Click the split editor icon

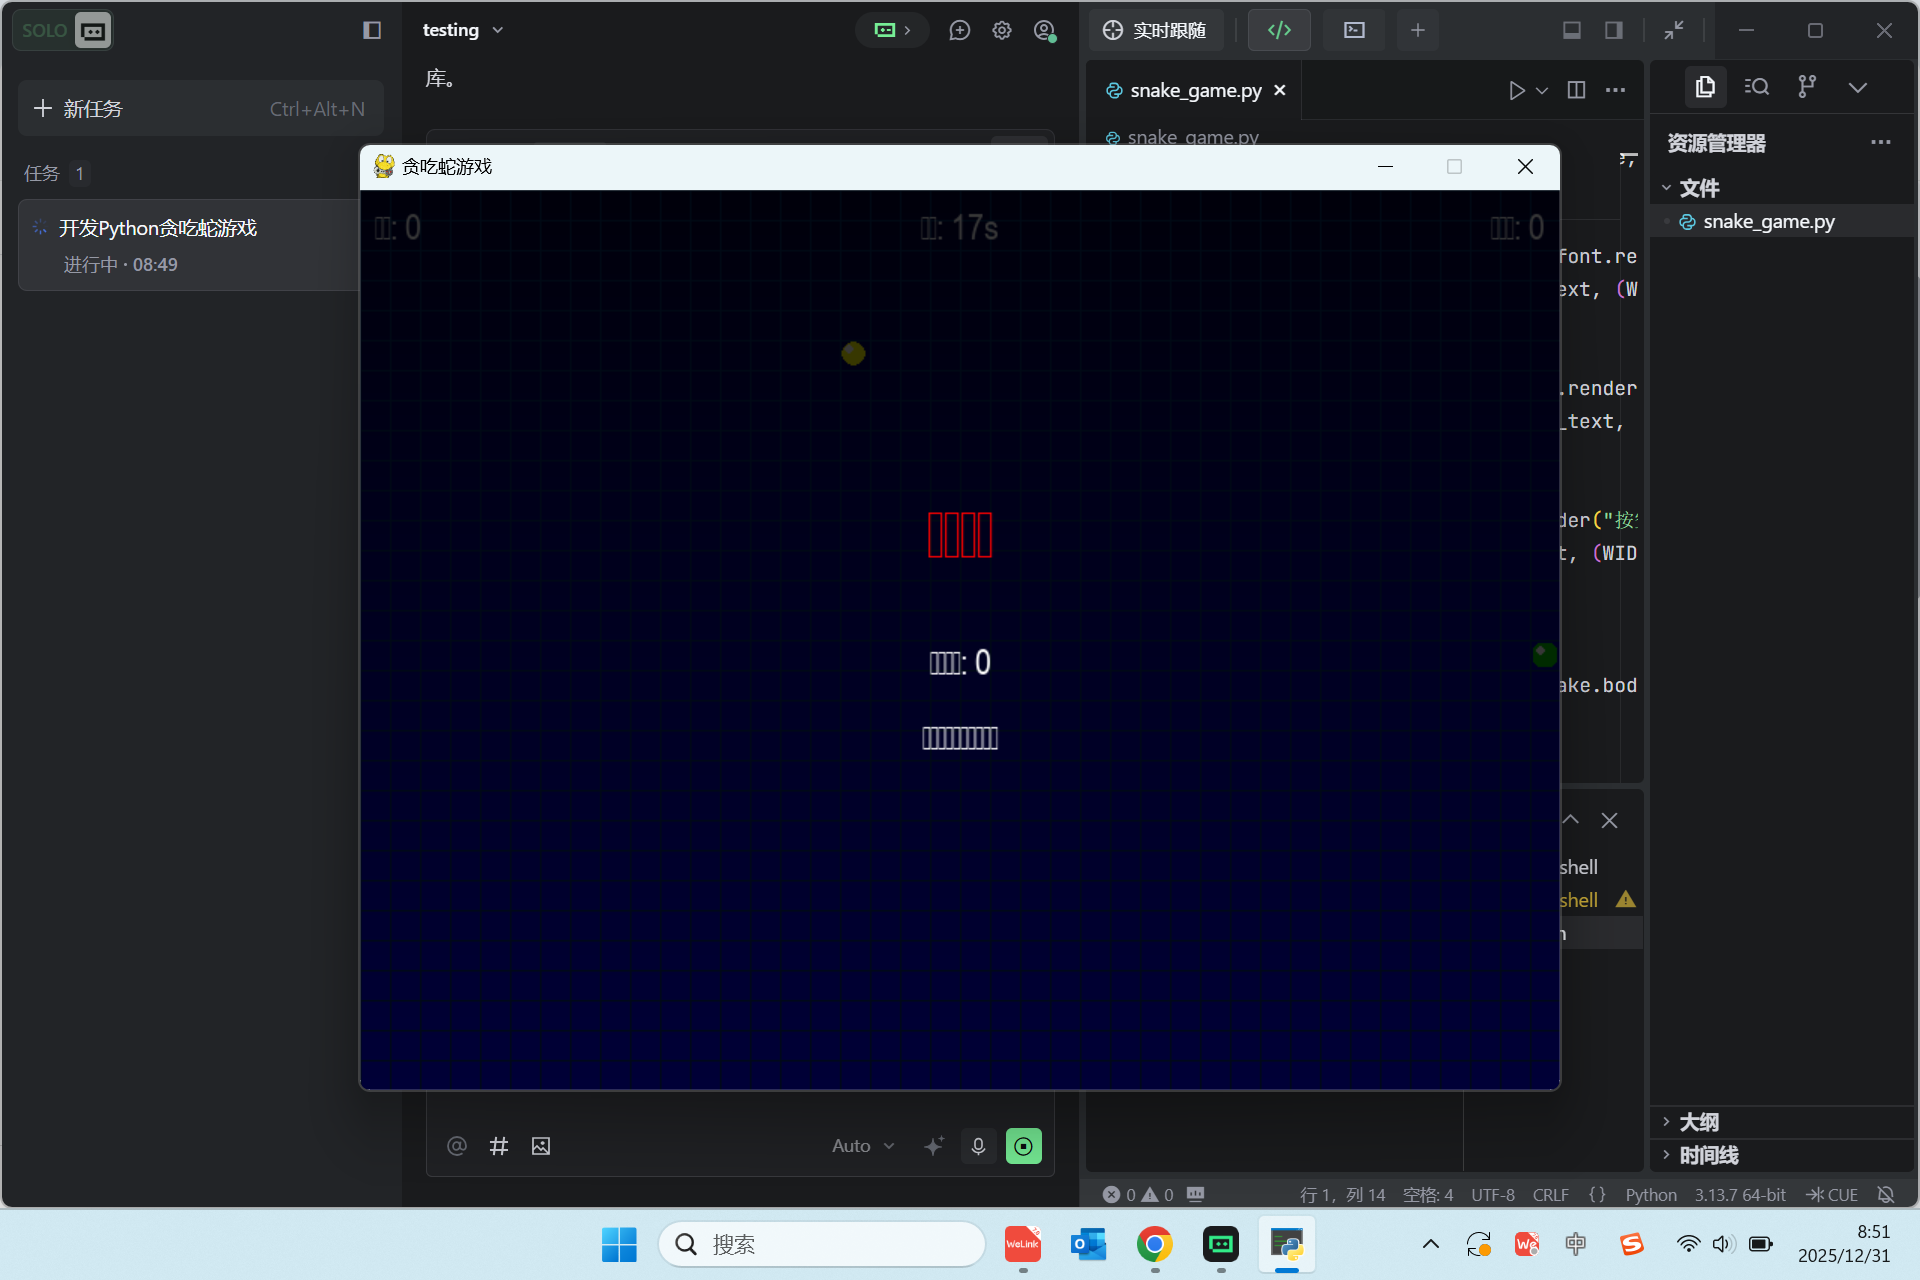coord(1576,90)
